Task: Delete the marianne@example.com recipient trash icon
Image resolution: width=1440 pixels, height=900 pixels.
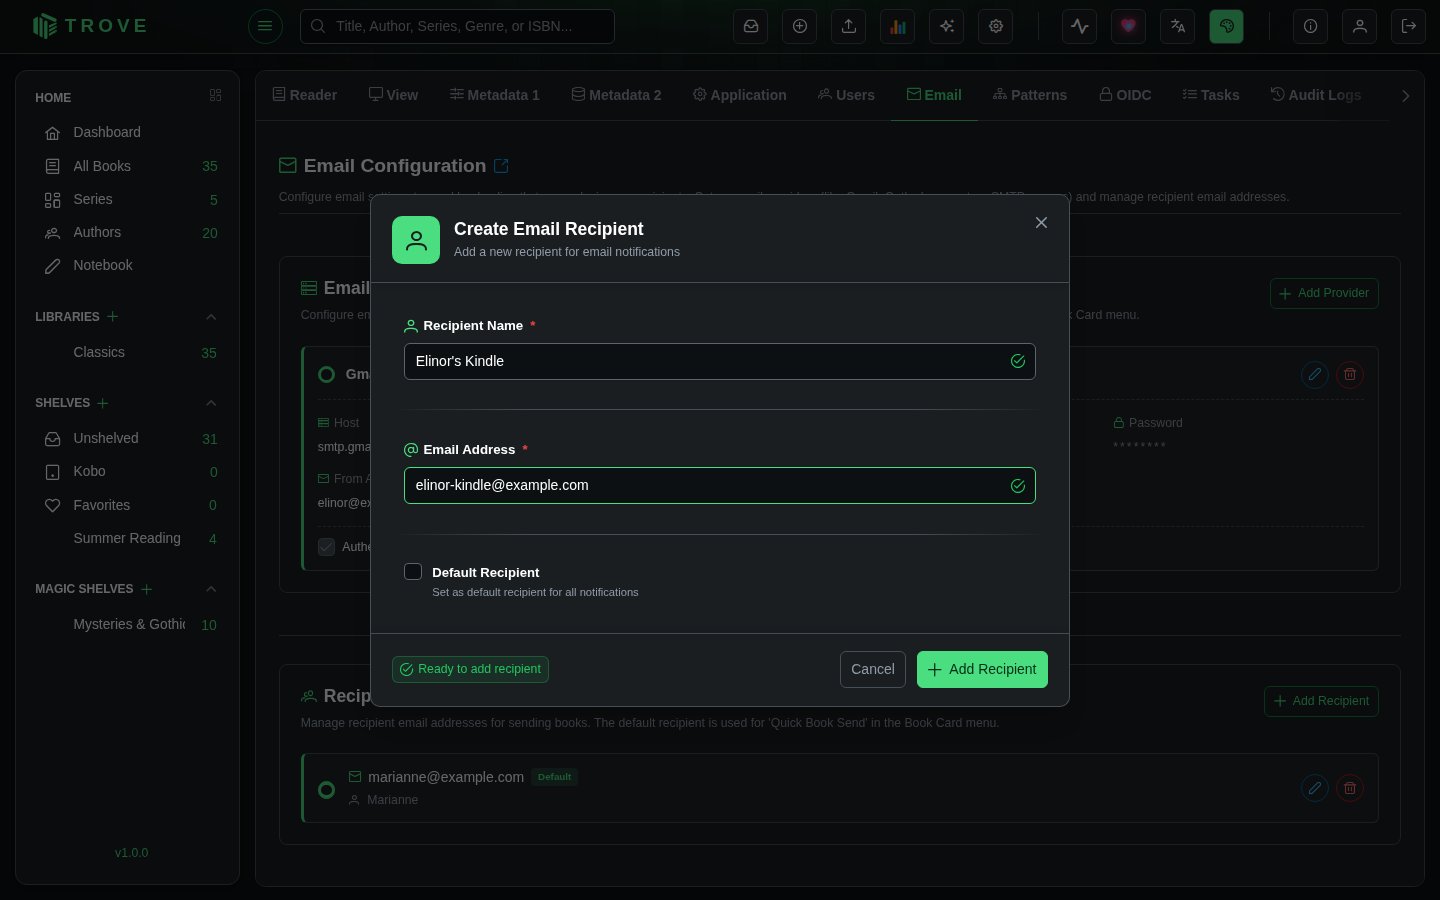Action: (x=1350, y=788)
